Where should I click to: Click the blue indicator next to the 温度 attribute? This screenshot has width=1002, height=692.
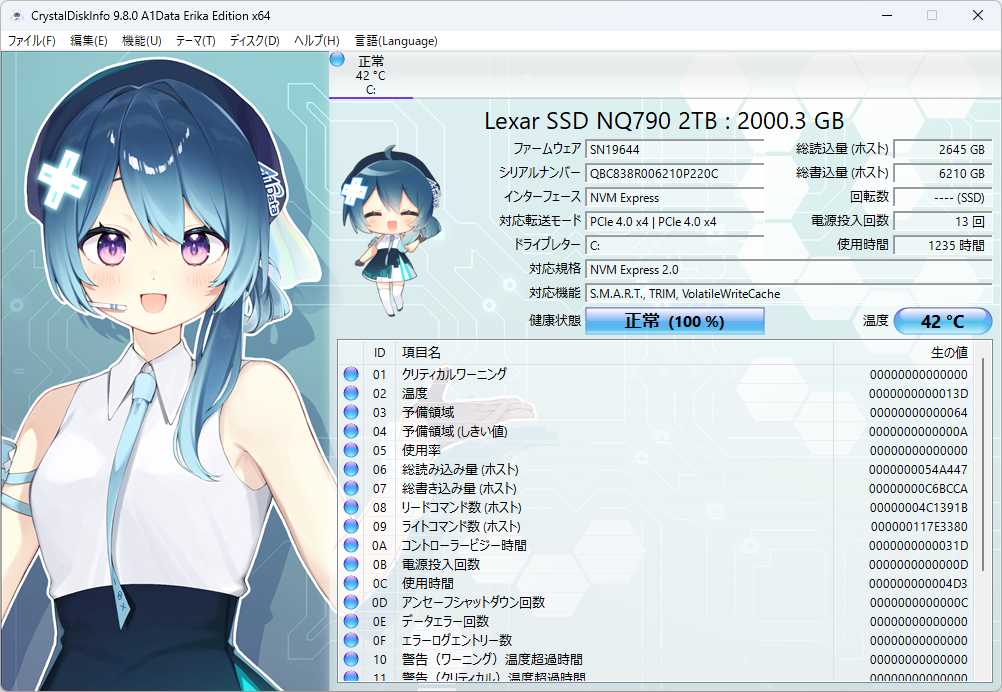pyautogui.click(x=351, y=393)
